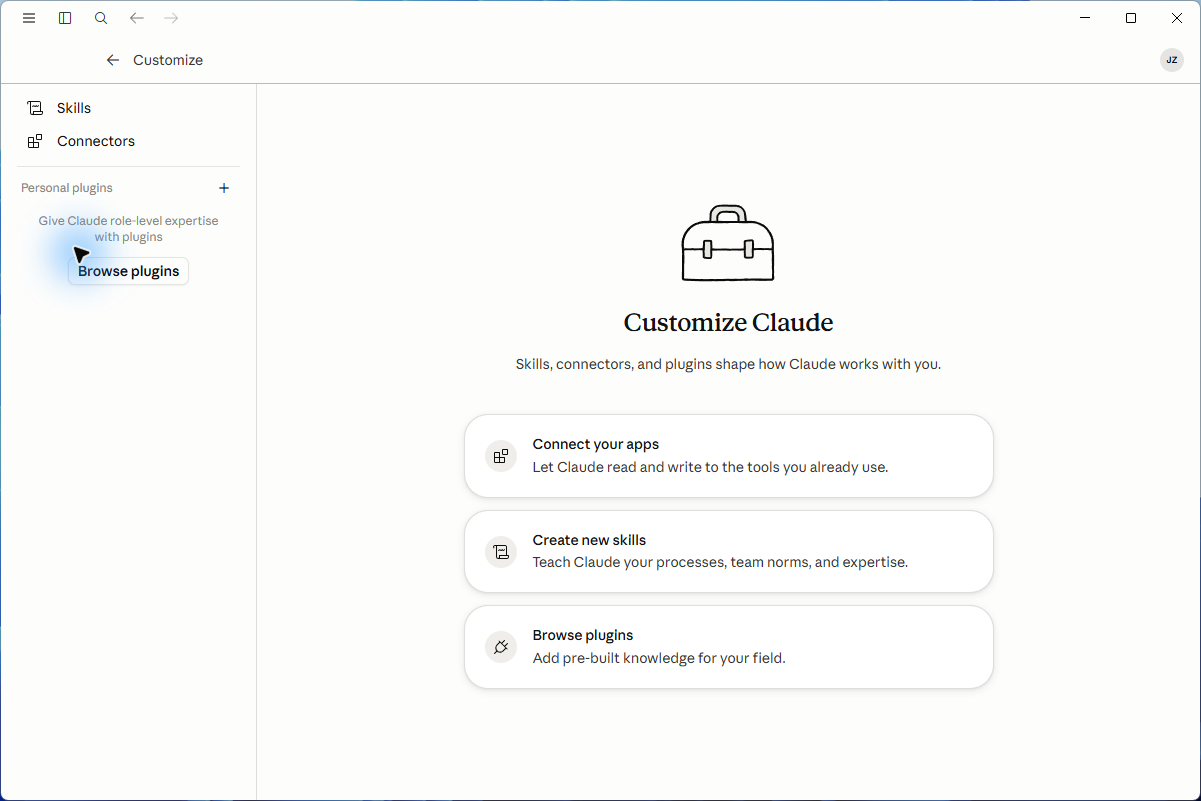Go back with the top arrow

click(137, 18)
